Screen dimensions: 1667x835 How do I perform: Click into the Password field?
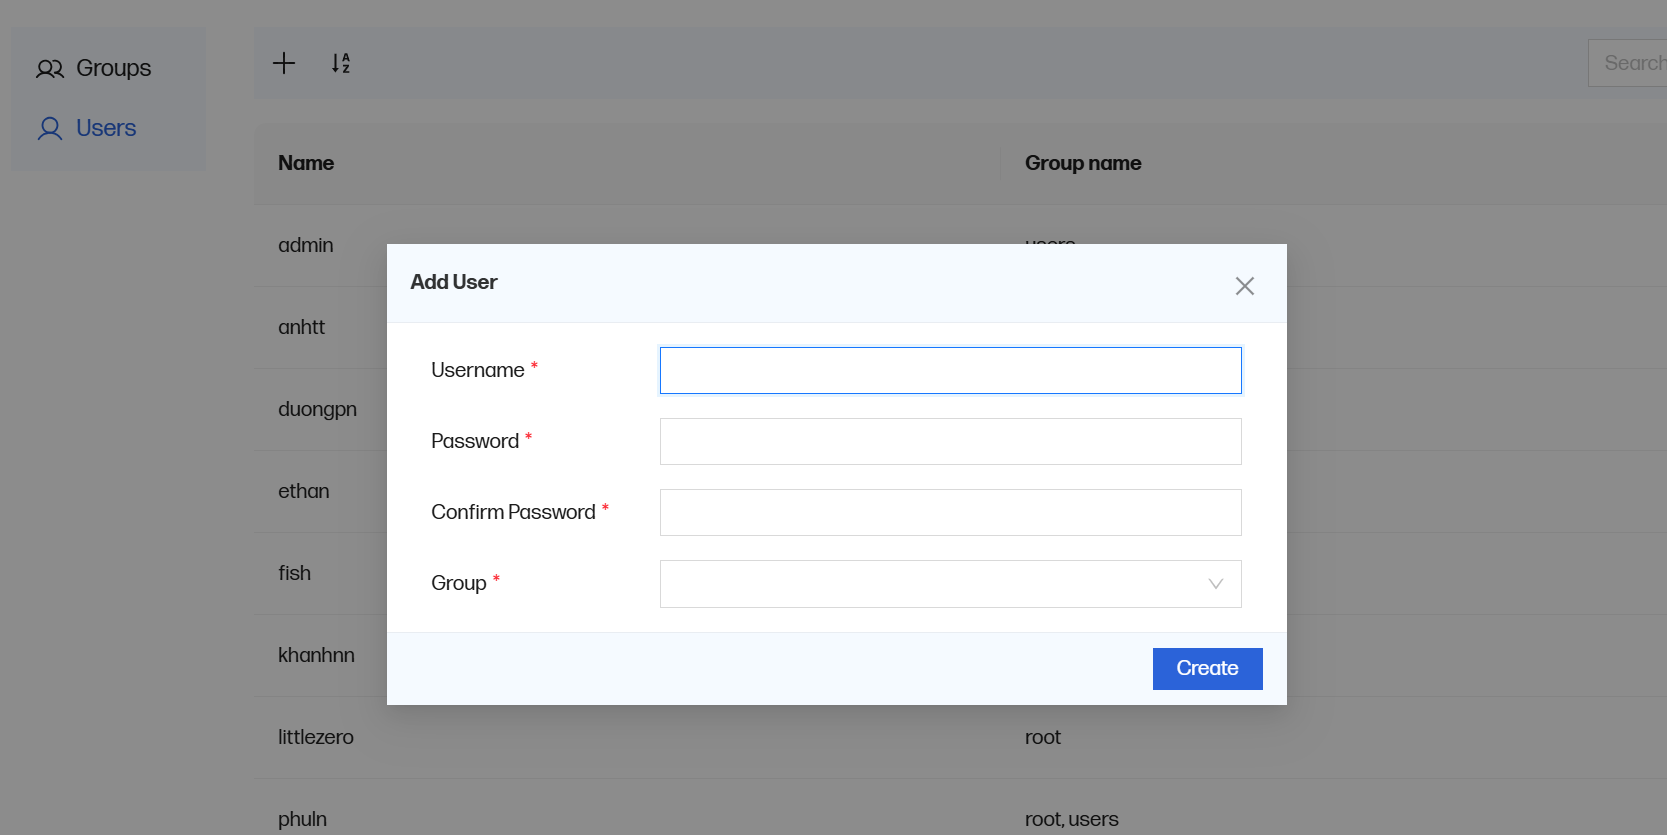point(950,441)
